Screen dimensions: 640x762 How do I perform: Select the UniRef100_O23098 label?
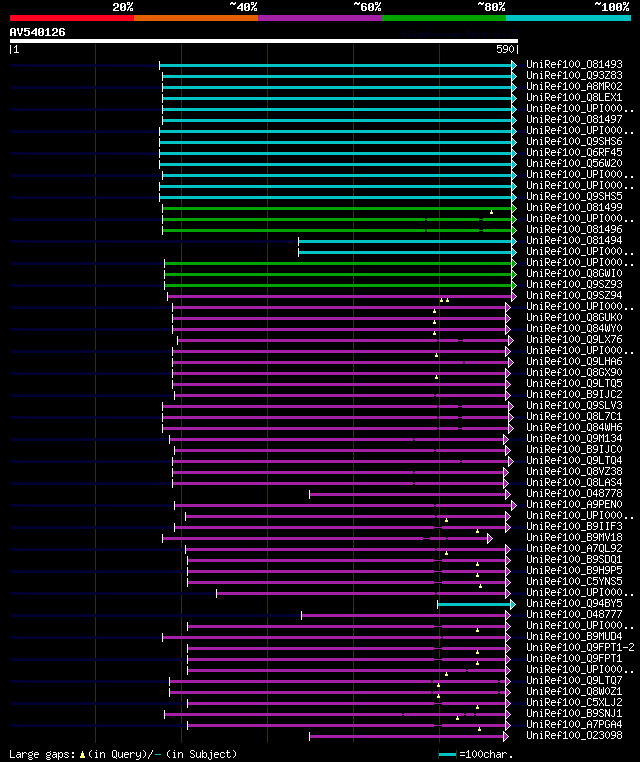point(574,735)
